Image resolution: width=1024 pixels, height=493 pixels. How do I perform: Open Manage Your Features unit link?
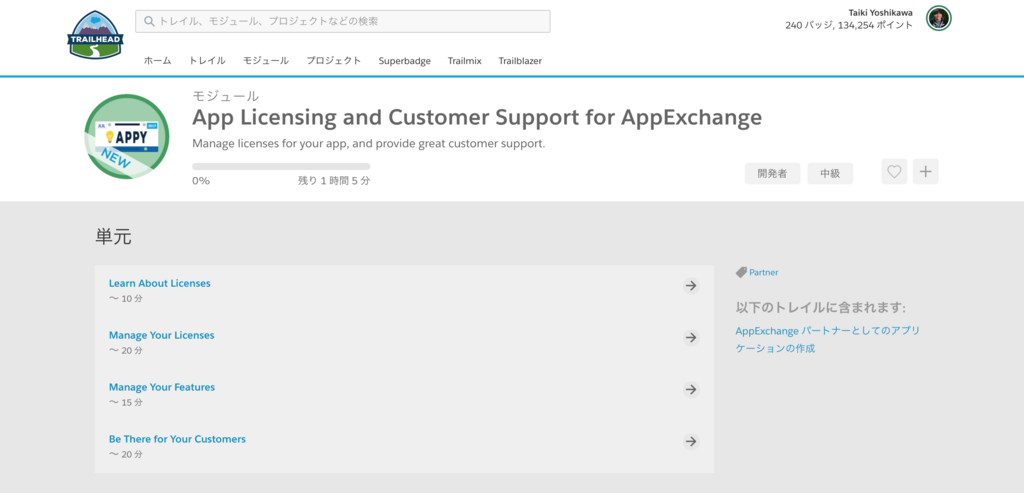[162, 387]
